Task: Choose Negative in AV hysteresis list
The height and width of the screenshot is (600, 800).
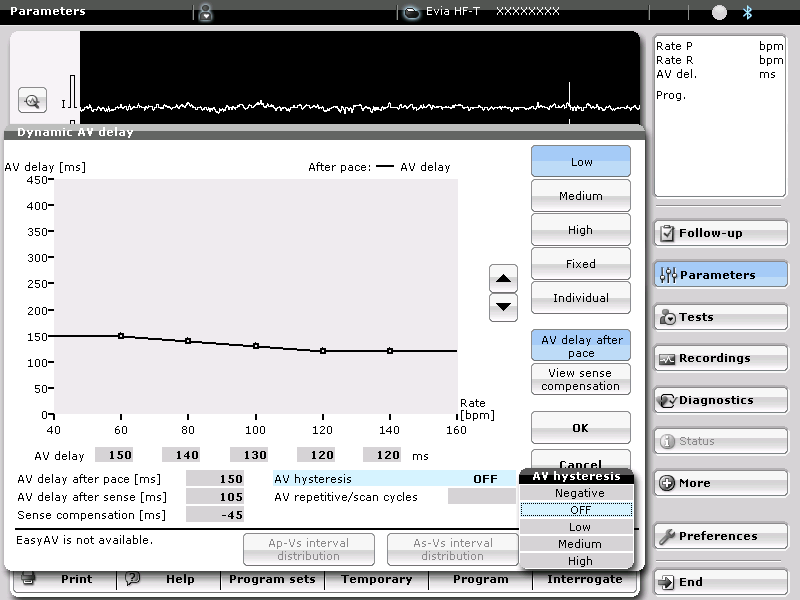Action: pyautogui.click(x=580, y=493)
